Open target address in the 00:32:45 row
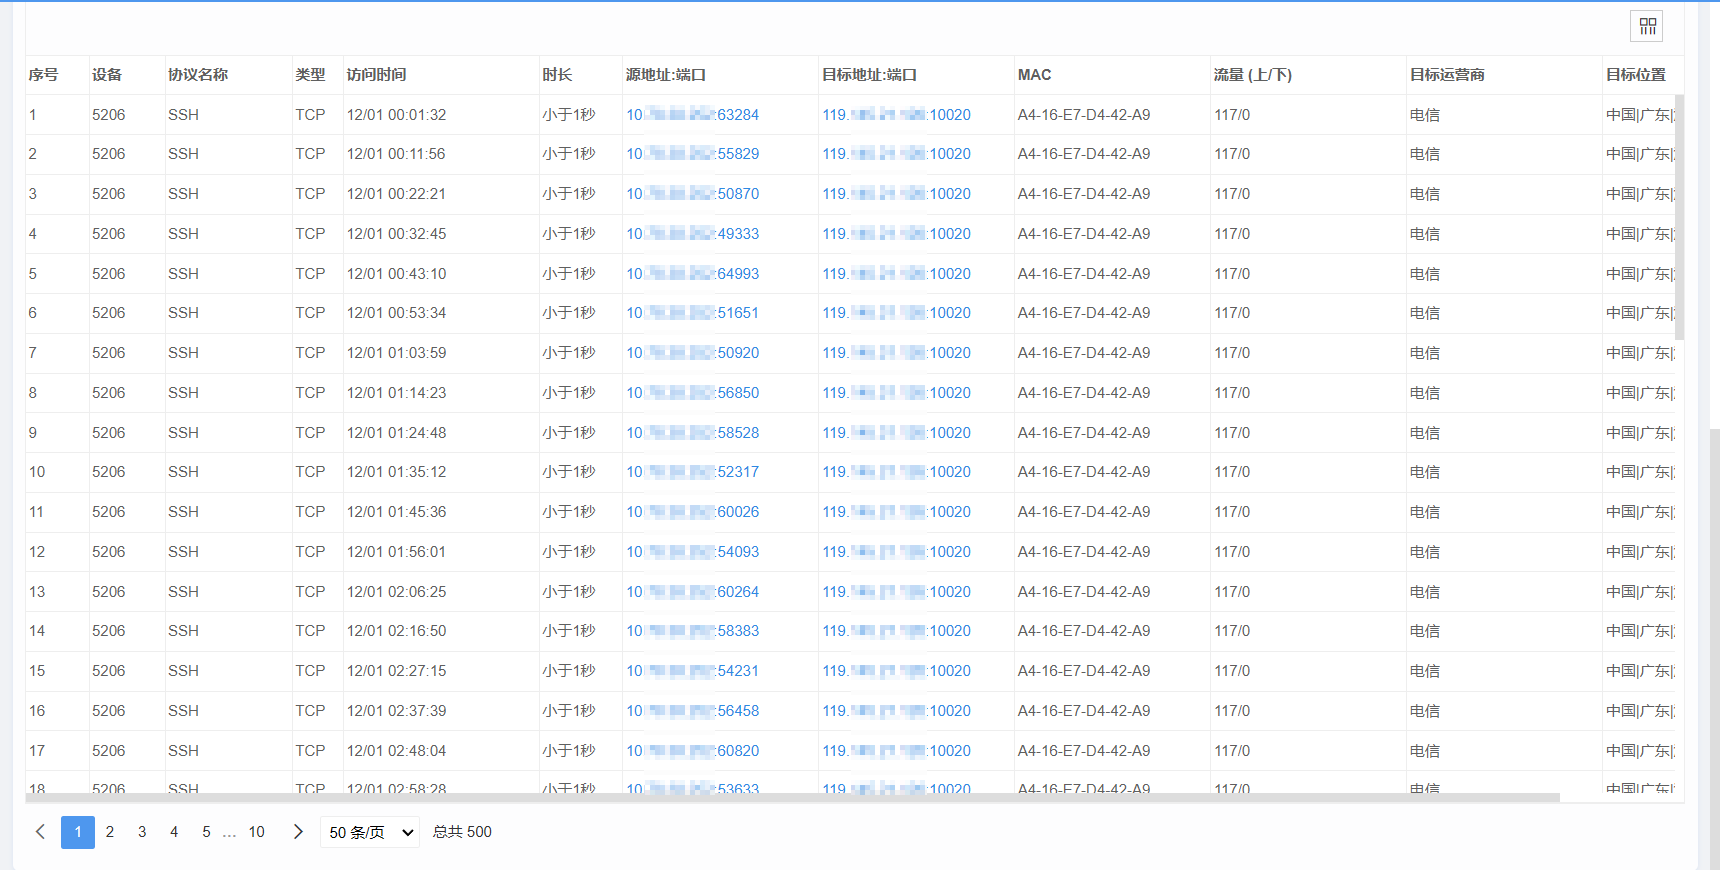This screenshot has width=1720, height=870. tap(896, 234)
